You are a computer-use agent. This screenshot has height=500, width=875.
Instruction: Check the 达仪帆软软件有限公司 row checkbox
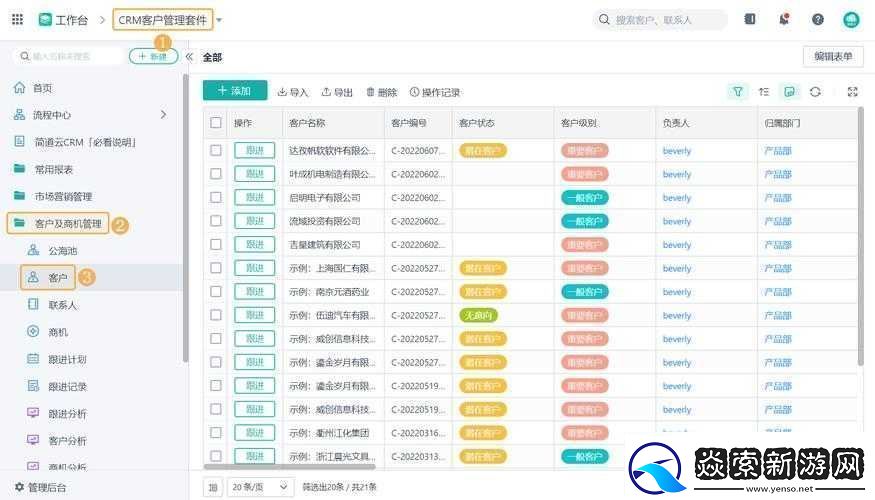[216, 150]
